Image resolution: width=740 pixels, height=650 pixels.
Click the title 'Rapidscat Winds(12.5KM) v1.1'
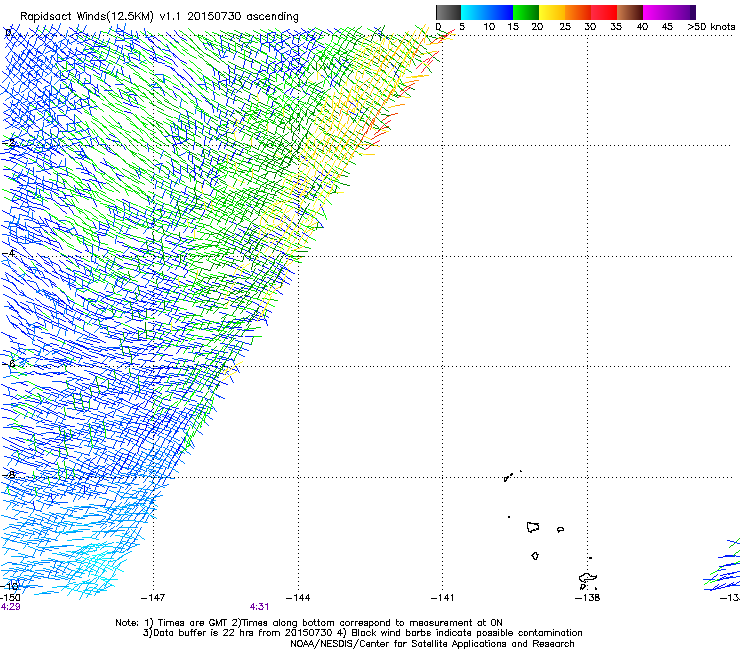tap(101, 17)
